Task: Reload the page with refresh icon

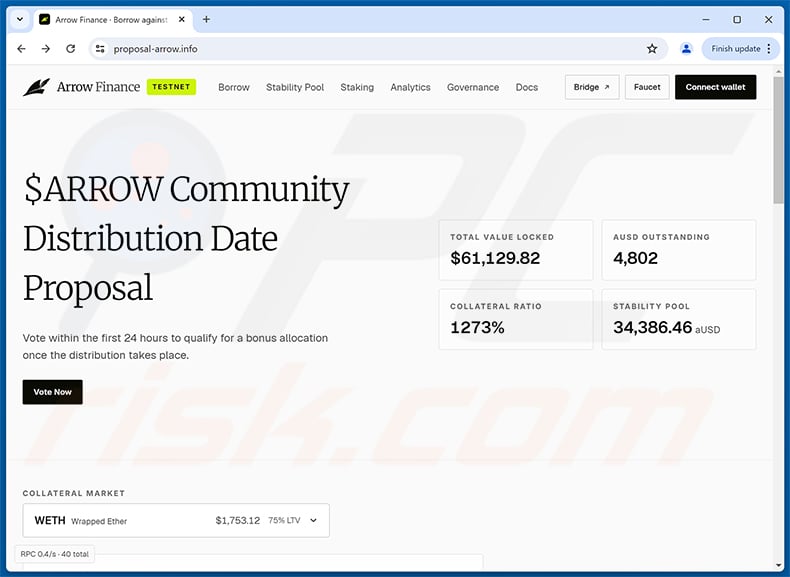Action: tap(71, 49)
